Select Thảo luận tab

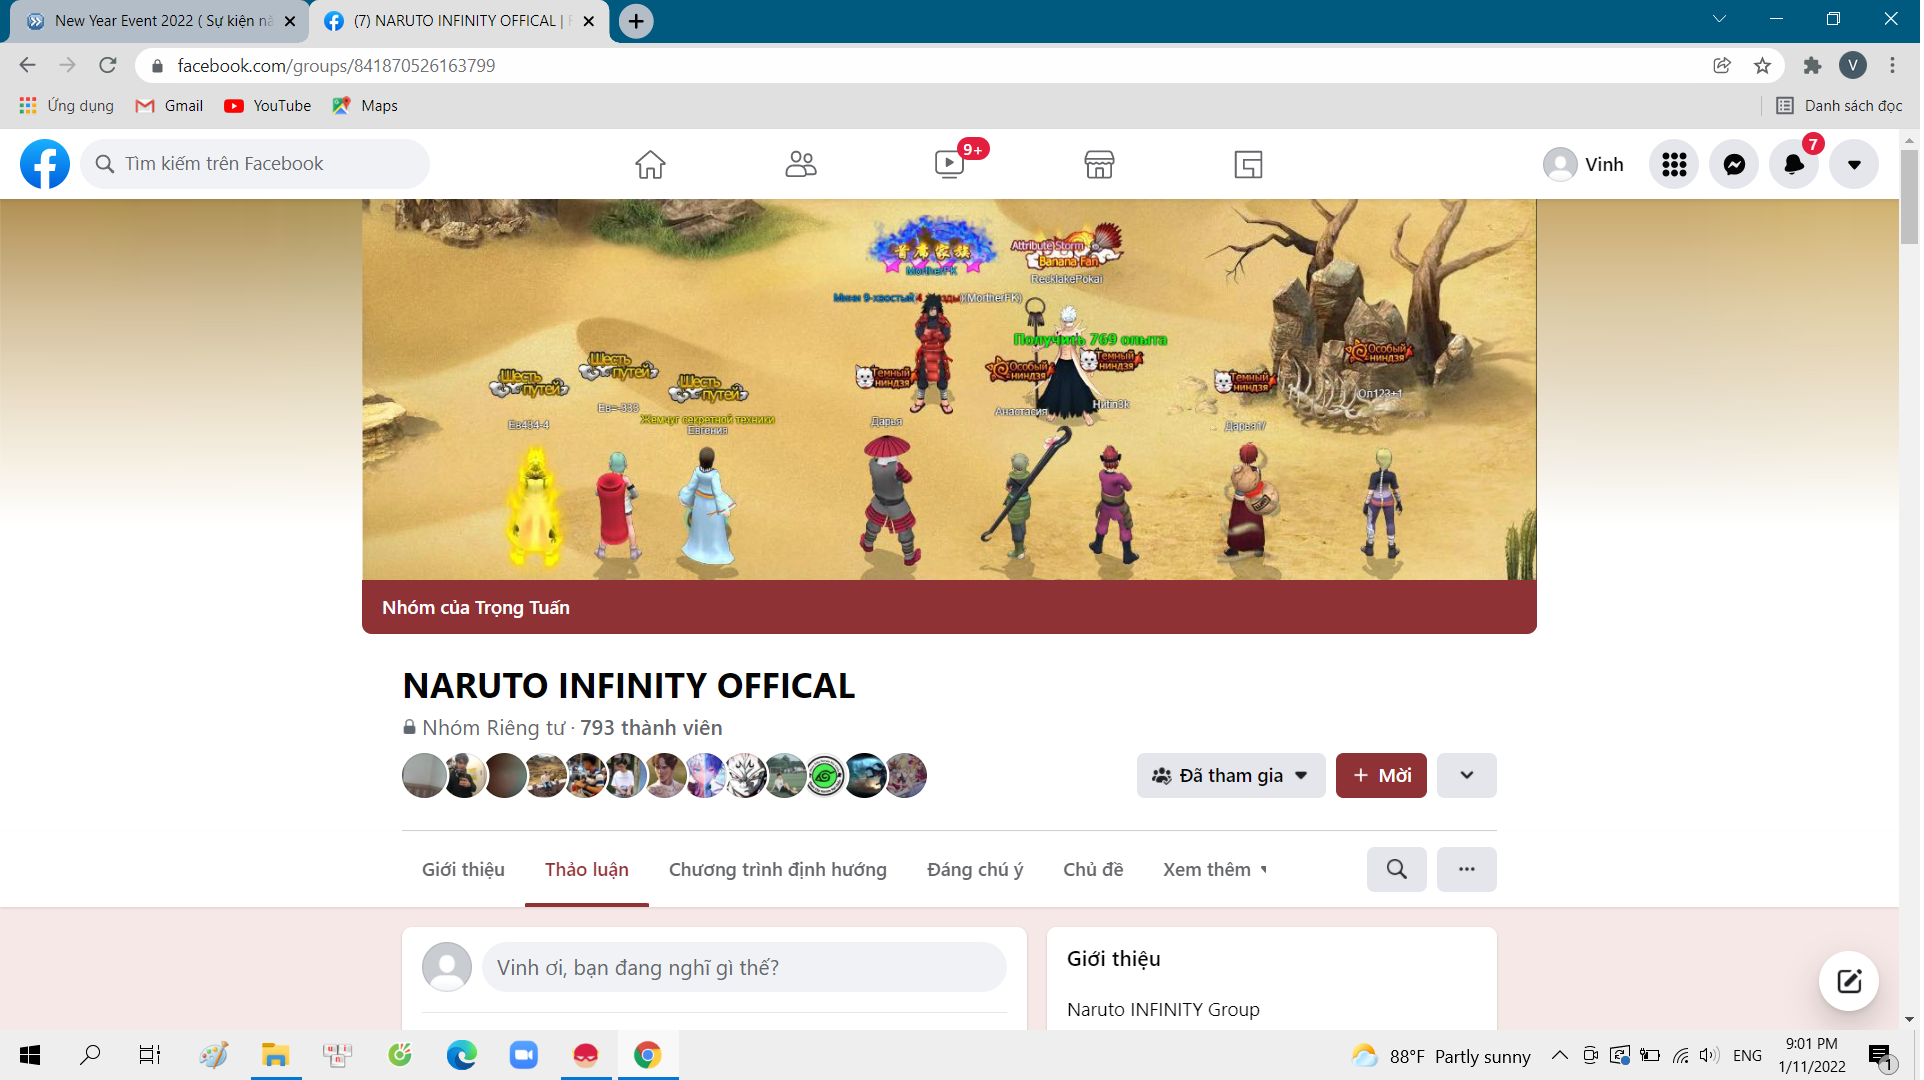[x=586, y=869]
